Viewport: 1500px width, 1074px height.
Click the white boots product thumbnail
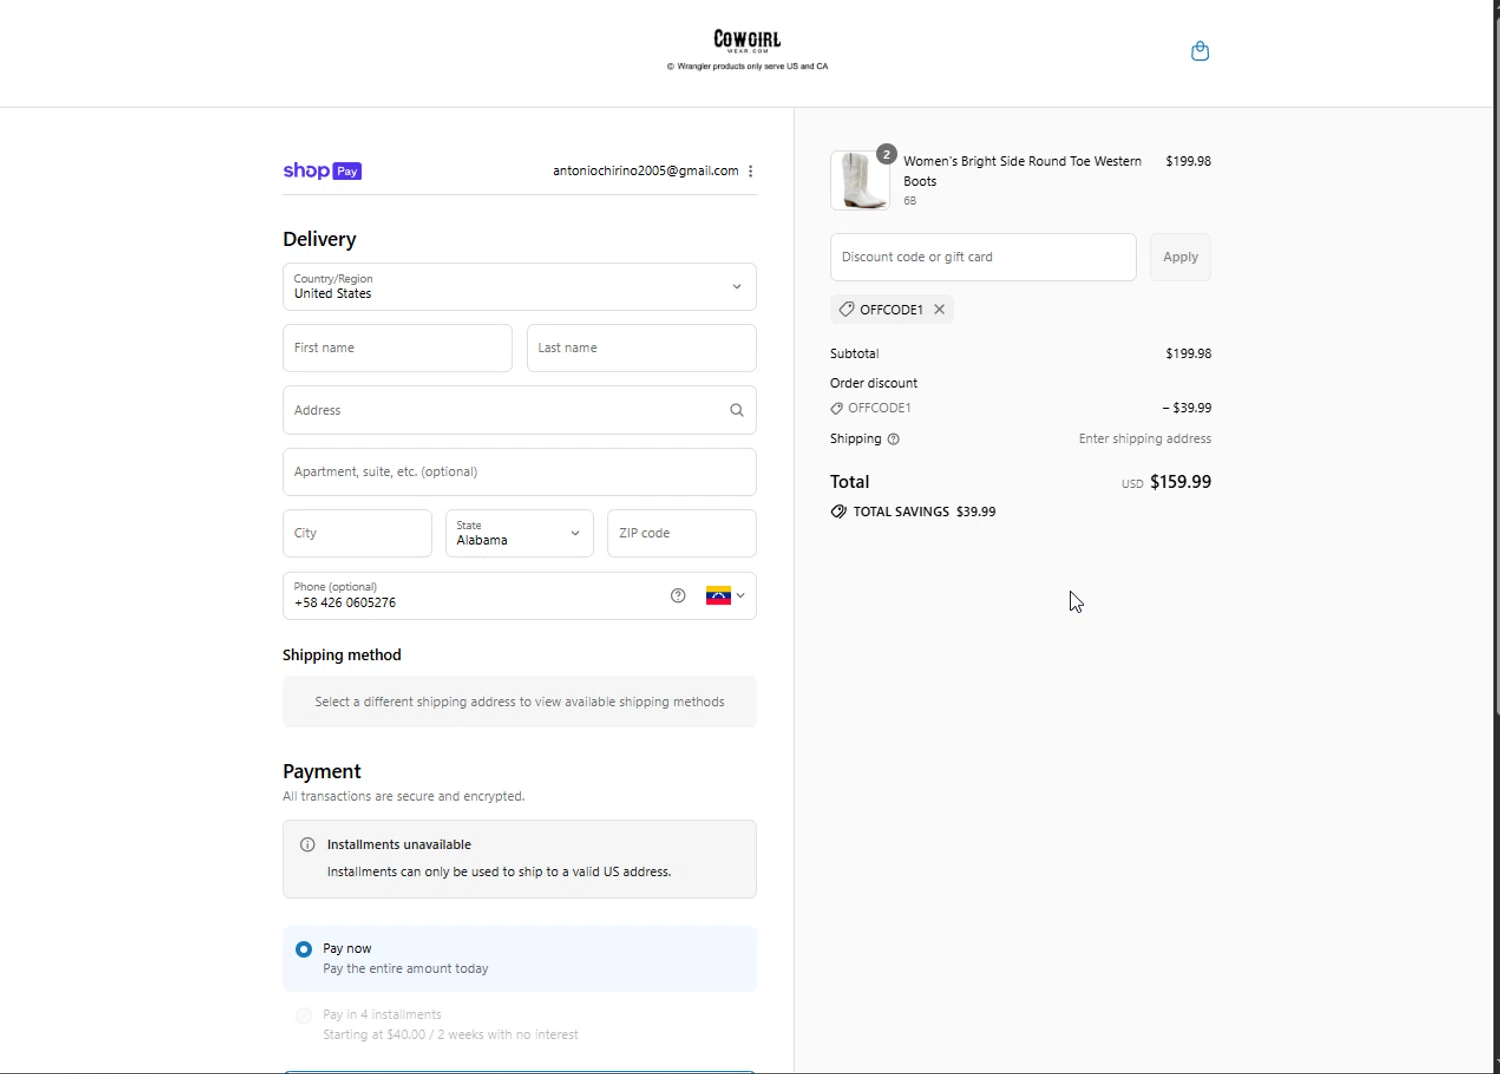point(860,180)
